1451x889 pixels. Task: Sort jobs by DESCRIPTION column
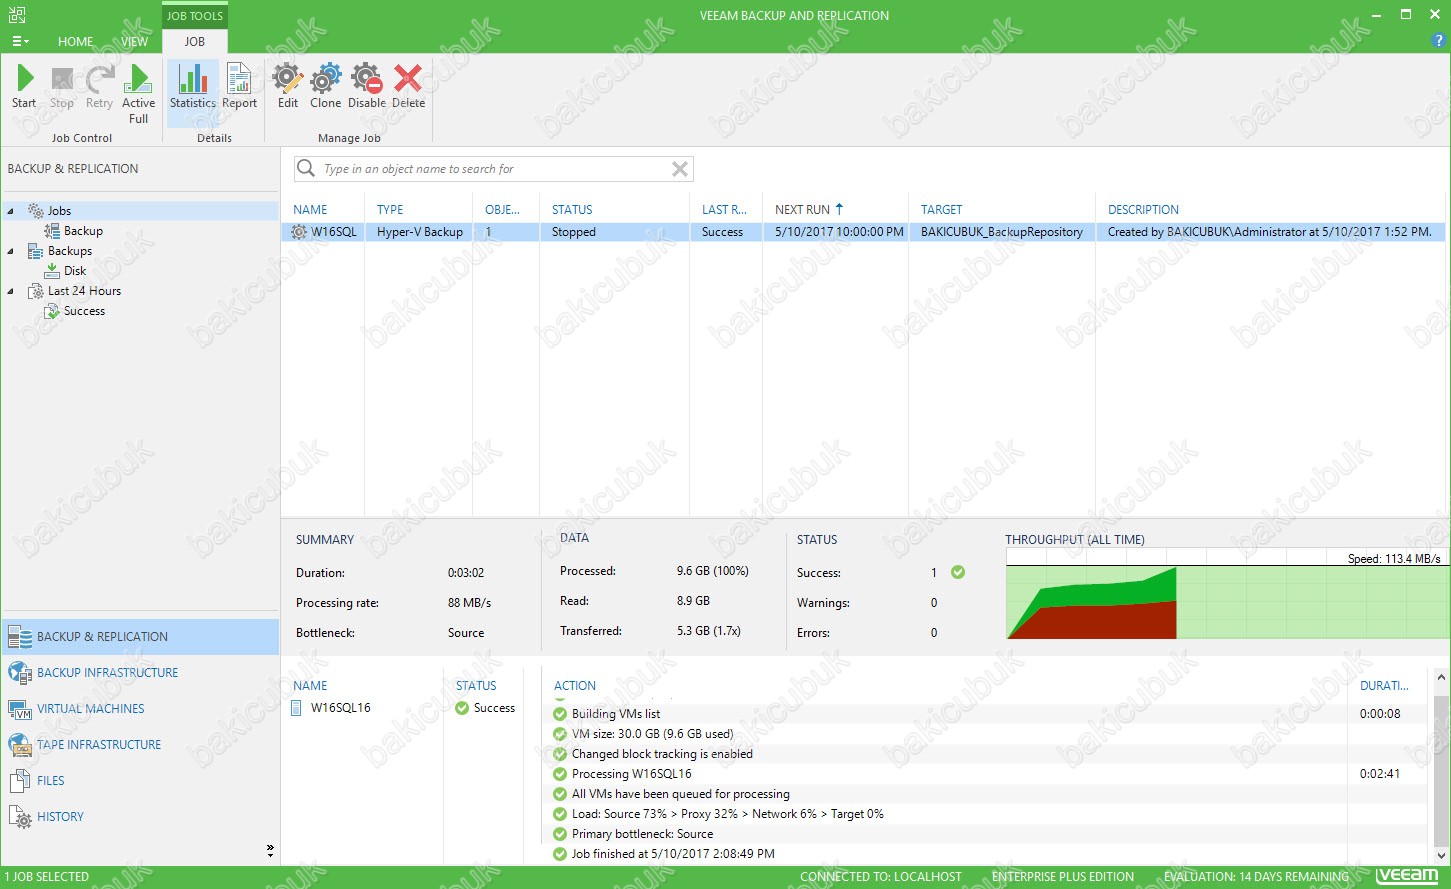(1143, 210)
